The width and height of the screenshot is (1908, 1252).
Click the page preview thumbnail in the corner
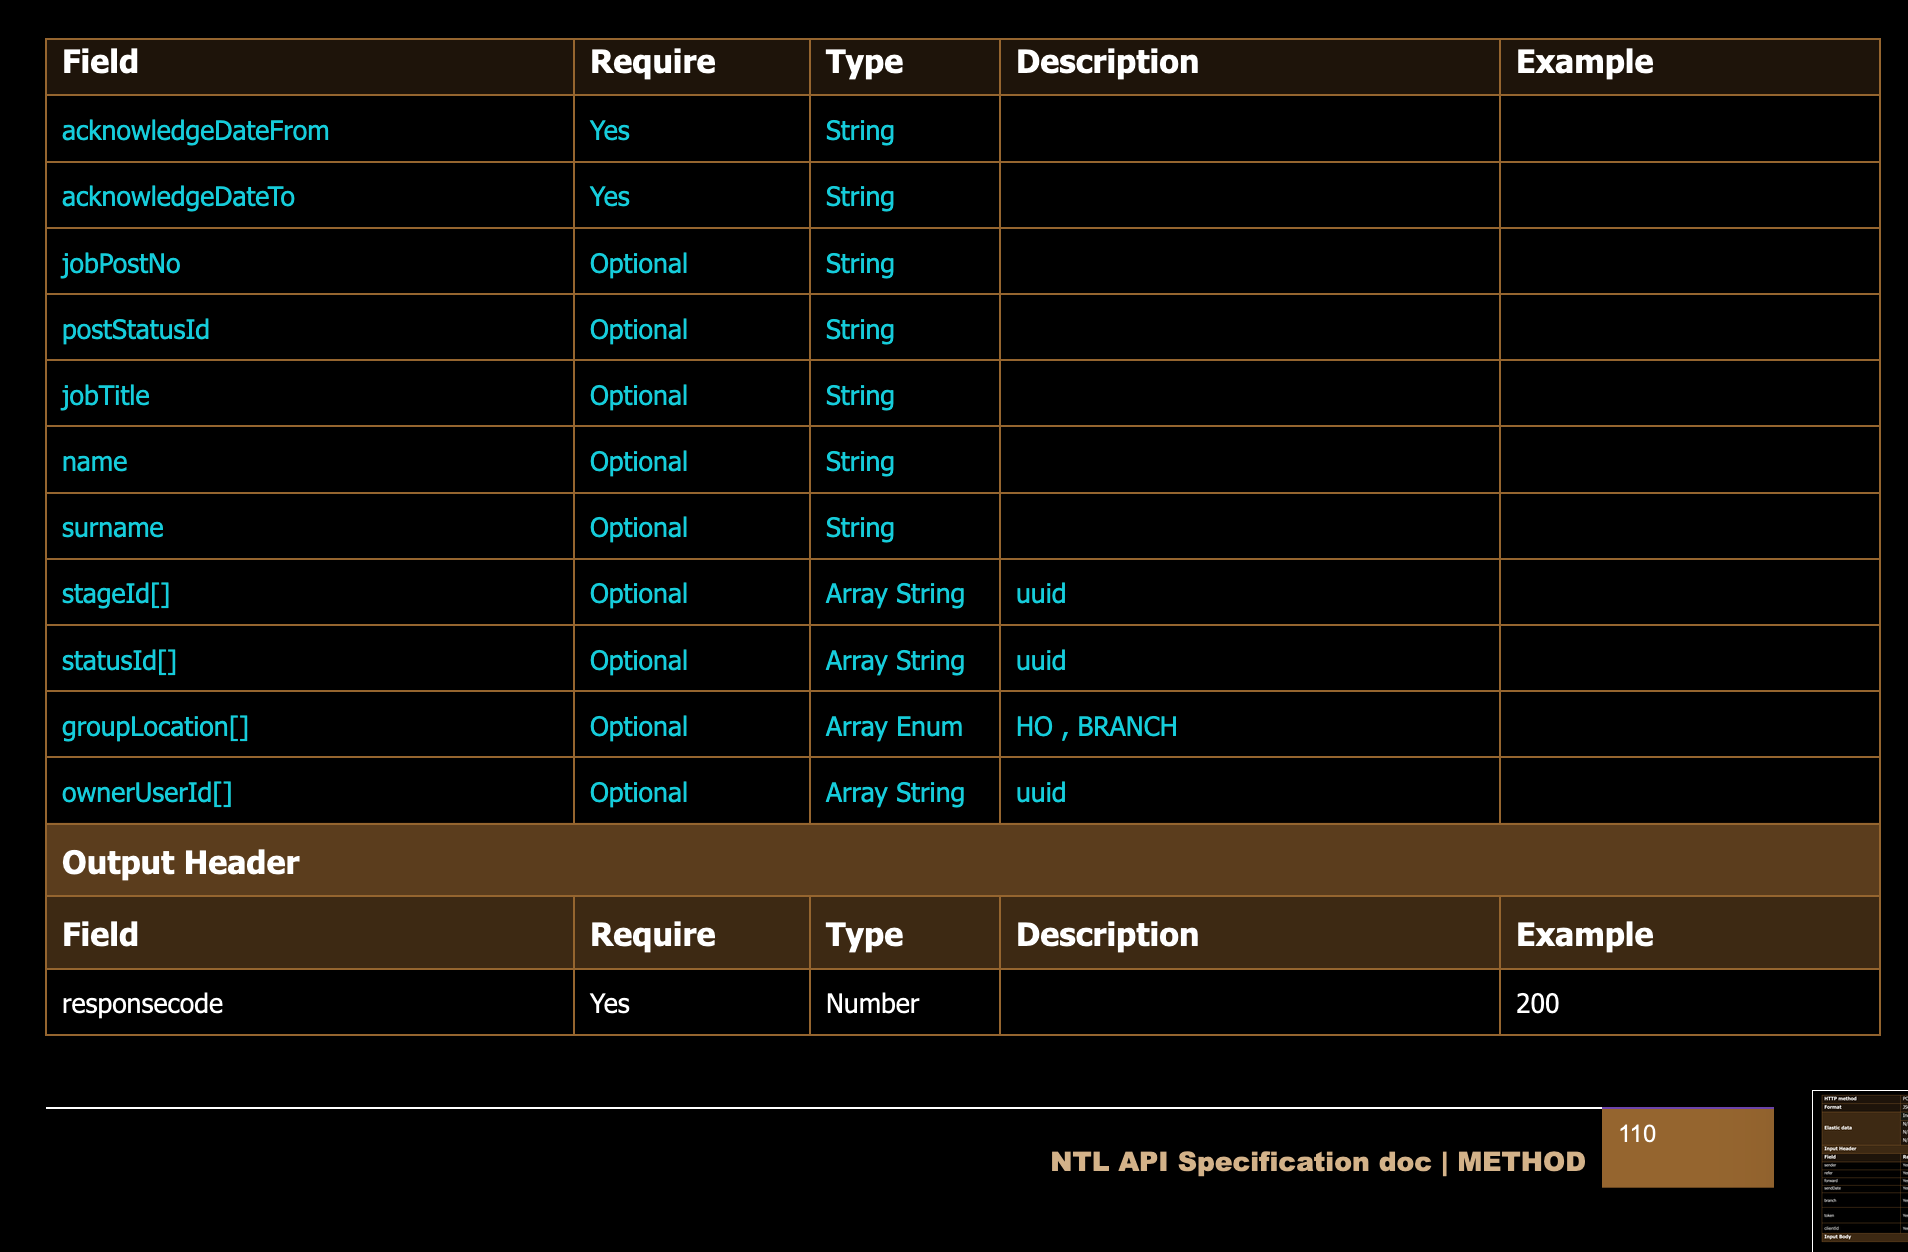pos(1860,1170)
